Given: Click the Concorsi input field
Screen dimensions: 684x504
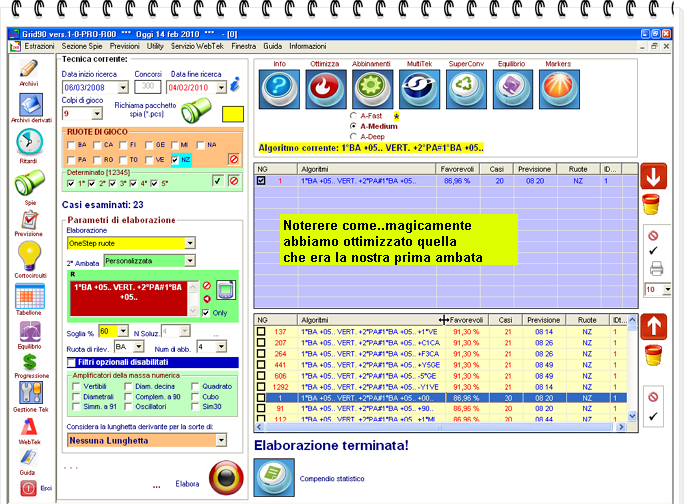Looking at the screenshot, I should click(x=148, y=86).
